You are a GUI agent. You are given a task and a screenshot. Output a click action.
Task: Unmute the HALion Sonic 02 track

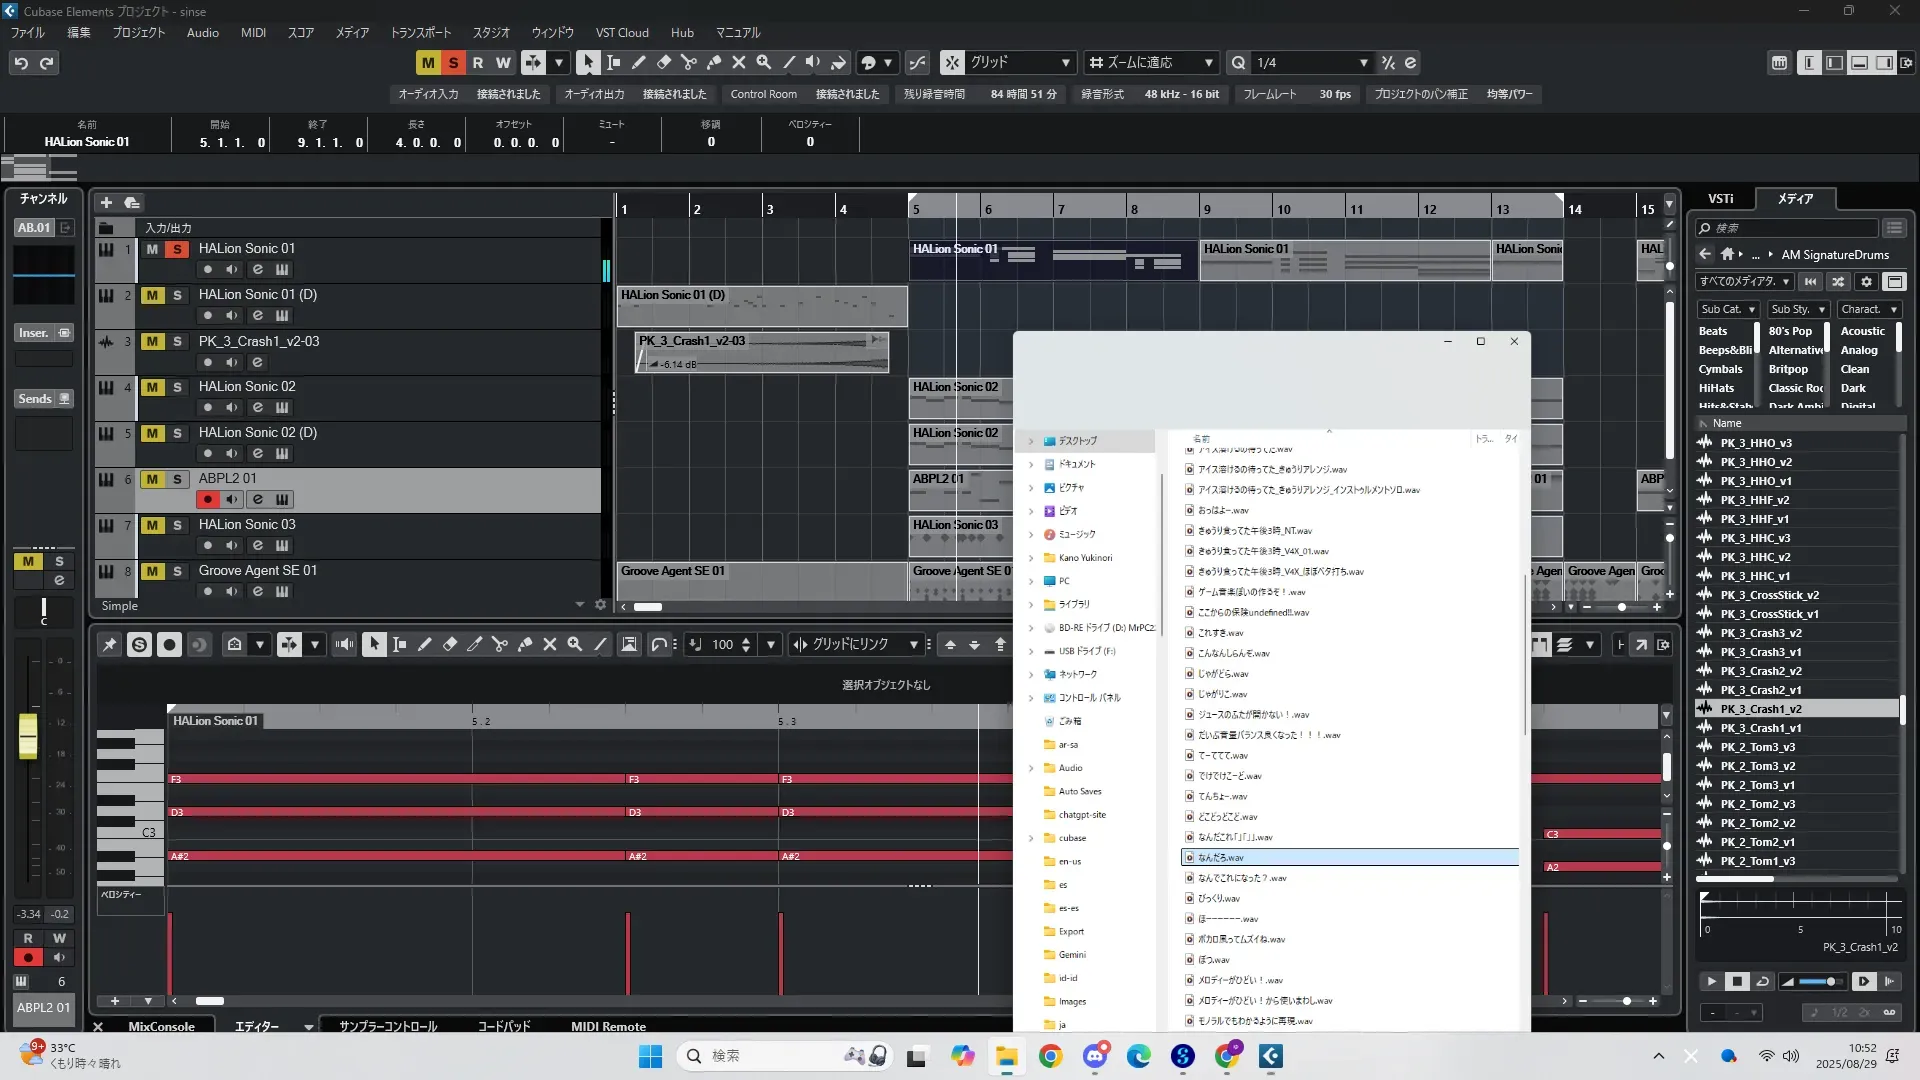[x=152, y=388]
